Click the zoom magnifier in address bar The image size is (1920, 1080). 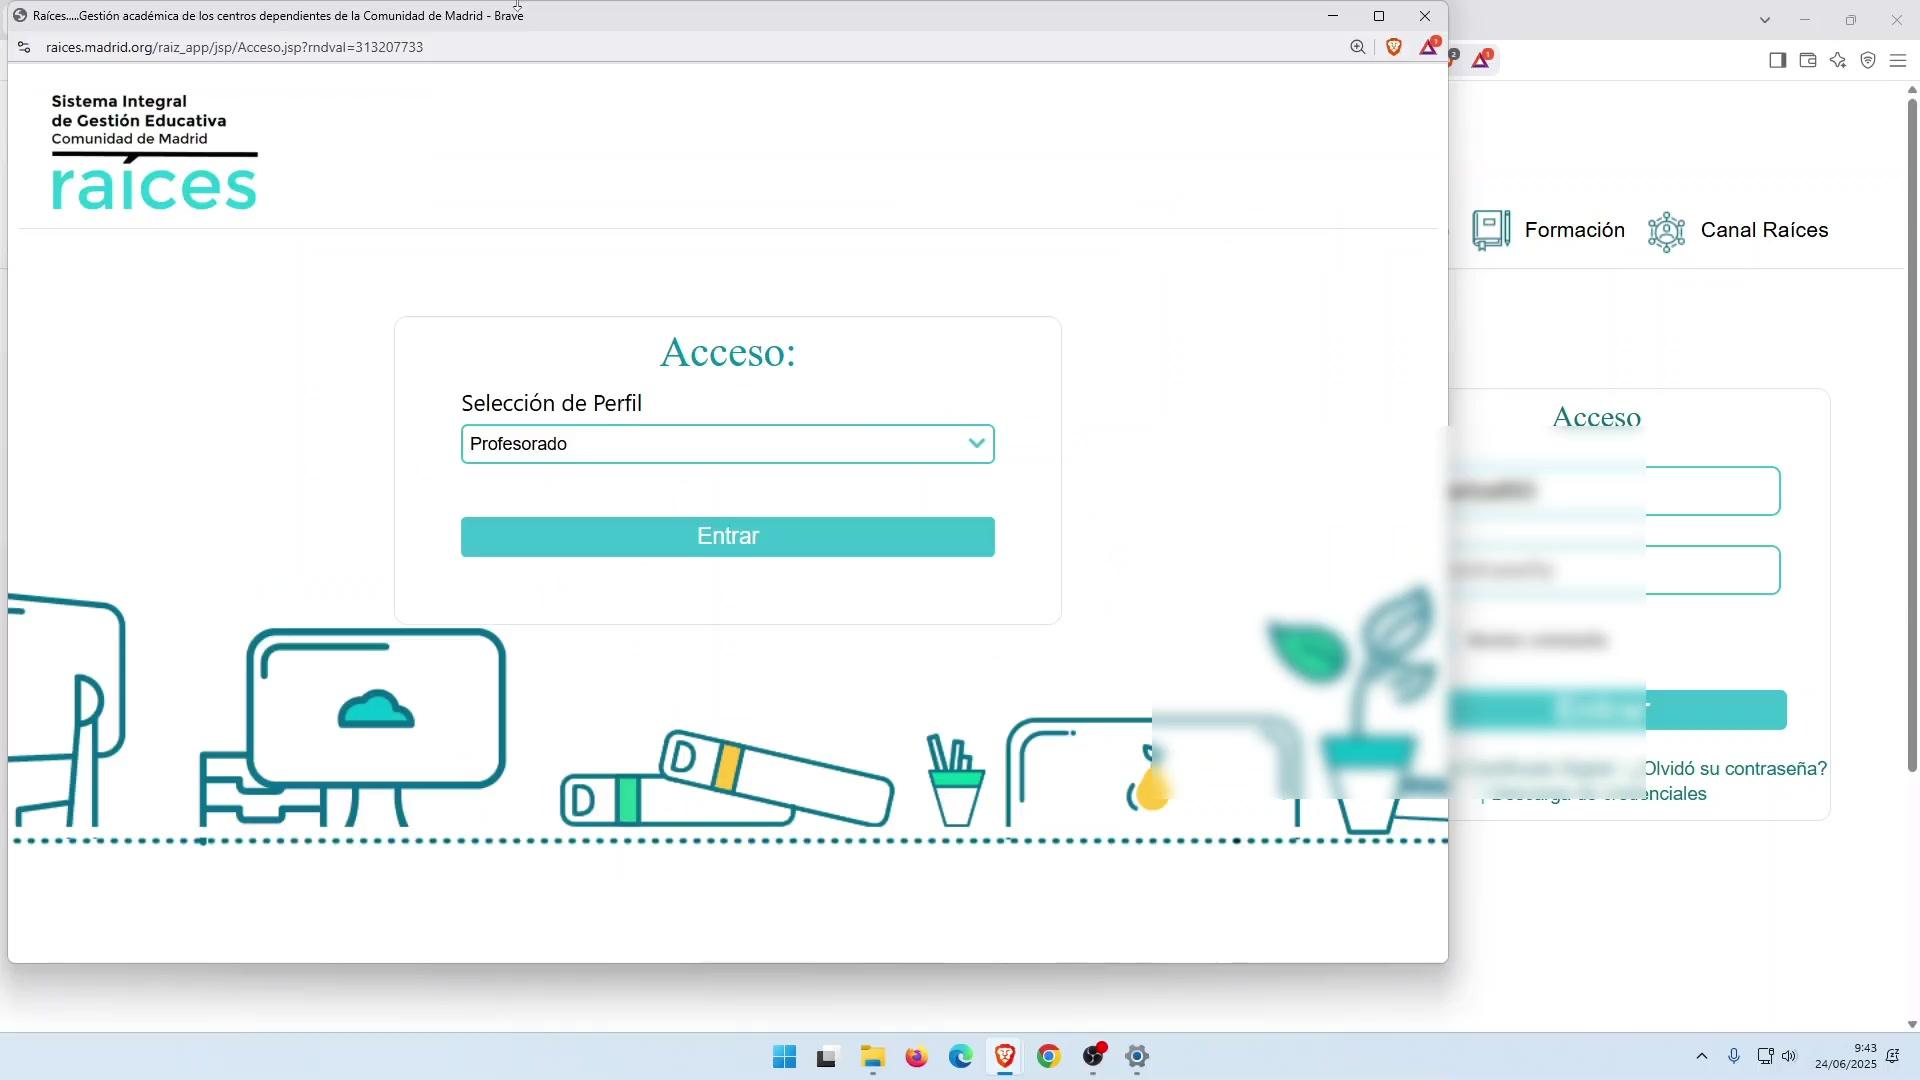(1357, 47)
